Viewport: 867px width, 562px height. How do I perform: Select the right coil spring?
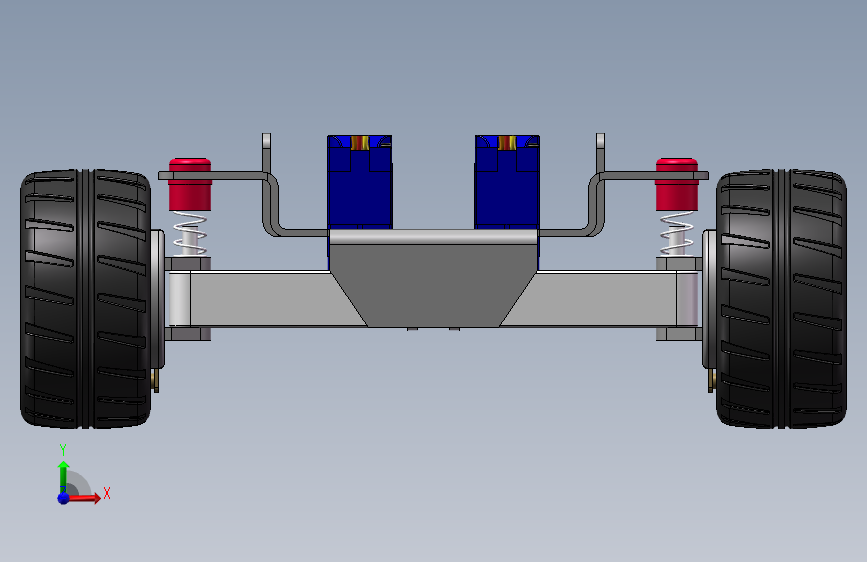[x=676, y=234]
